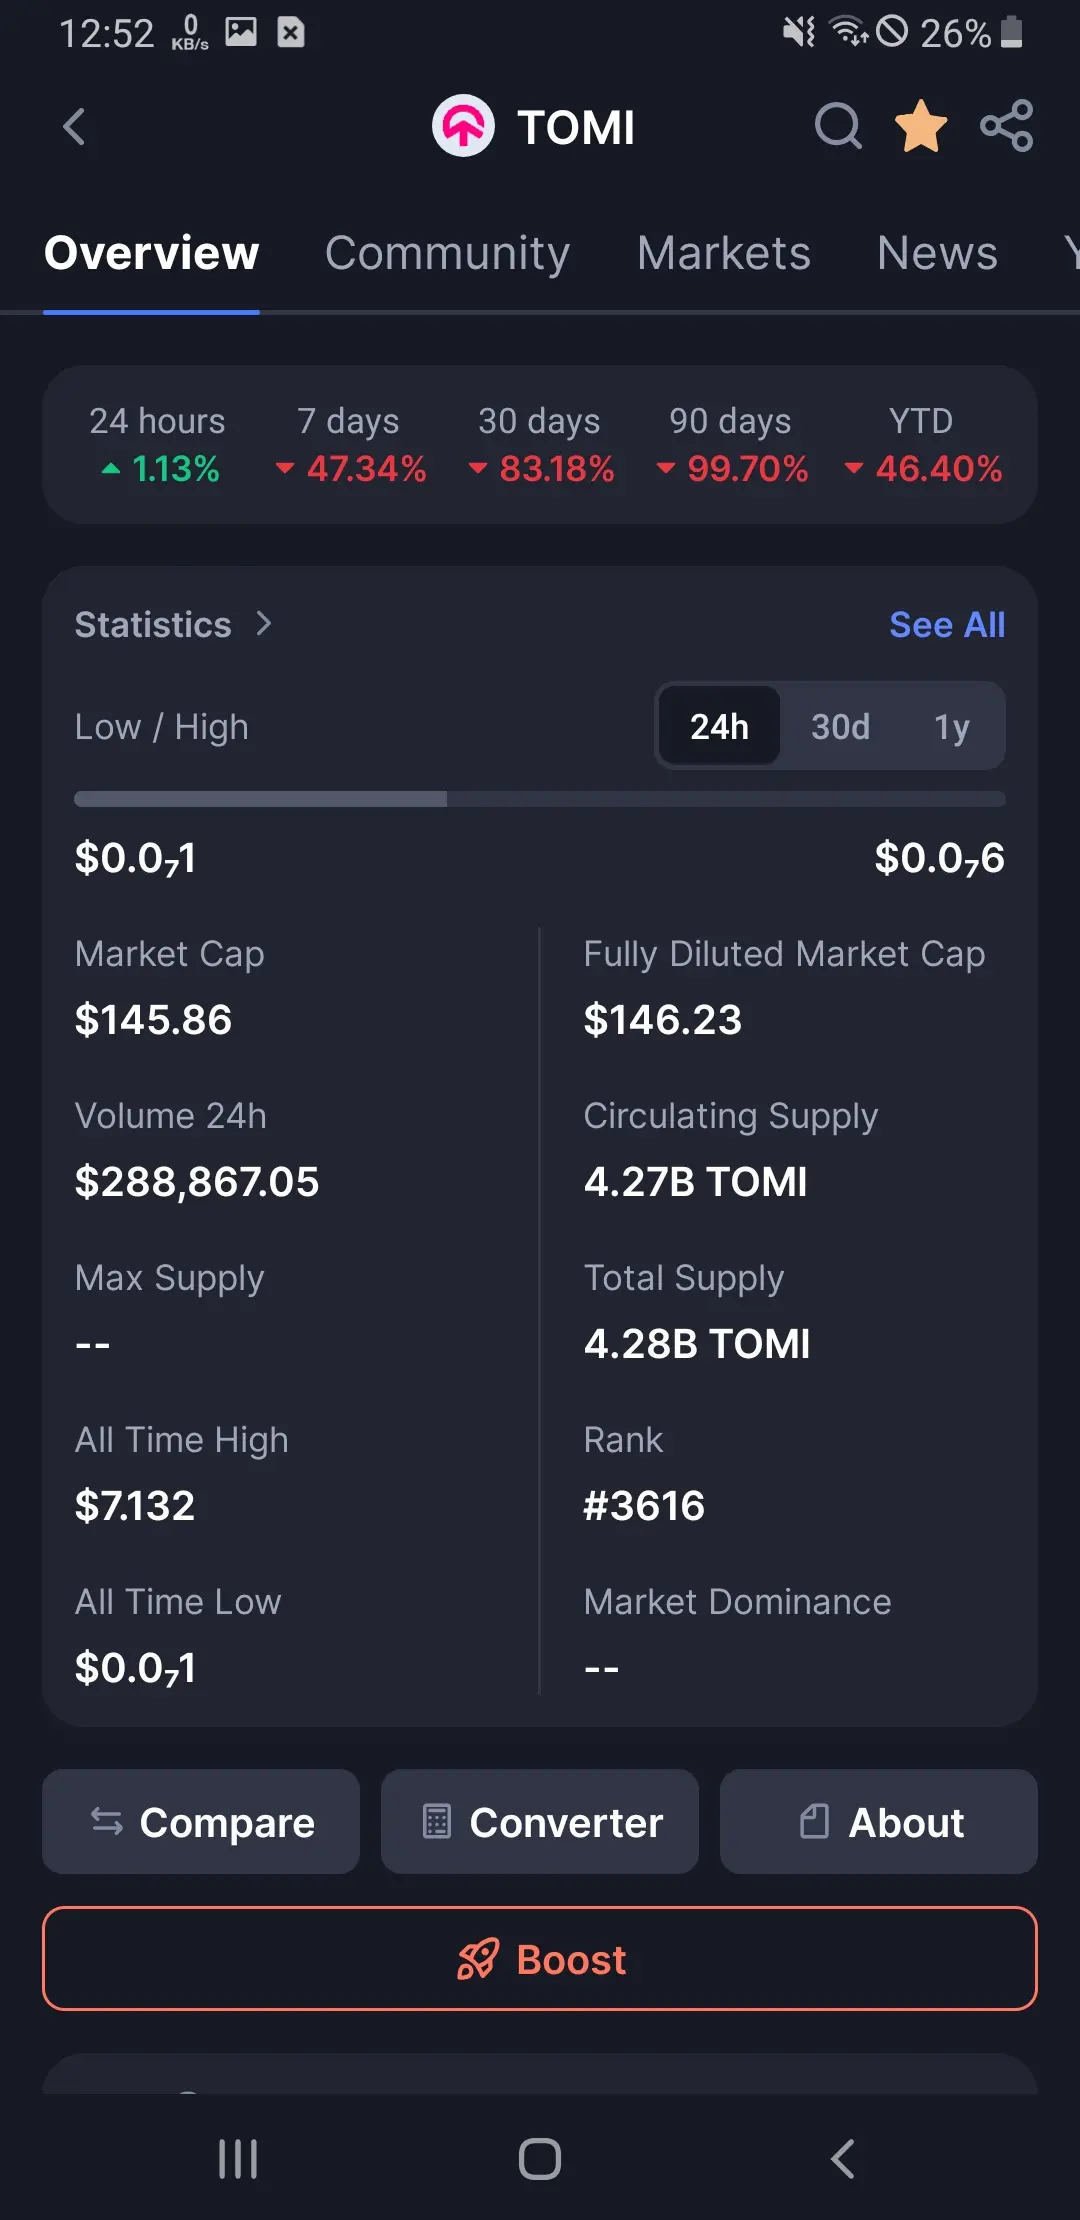Tap the share icon
The height and width of the screenshot is (2220, 1080).
click(x=1006, y=127)
